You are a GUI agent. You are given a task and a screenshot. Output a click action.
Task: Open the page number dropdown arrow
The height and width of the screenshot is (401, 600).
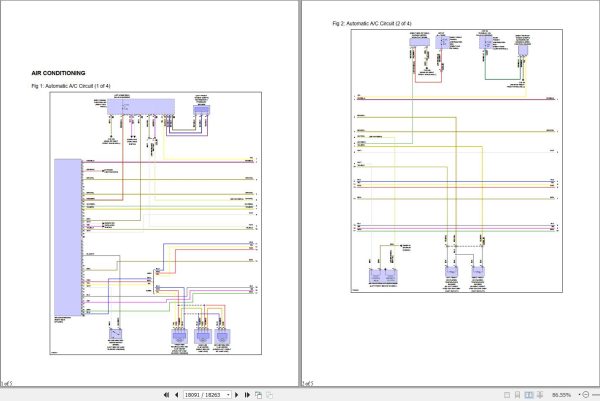point(229,395)
